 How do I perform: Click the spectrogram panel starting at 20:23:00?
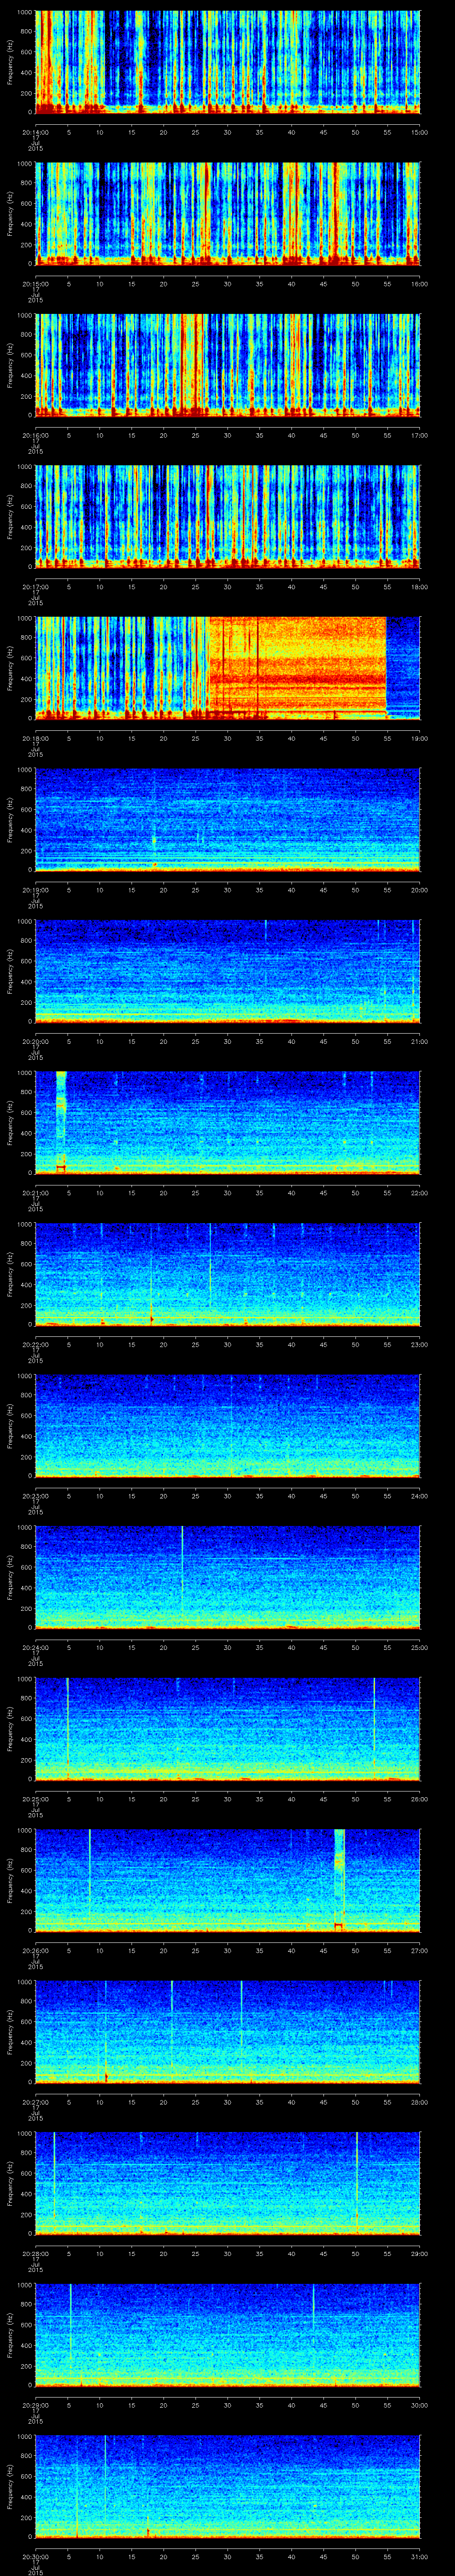pos(228,1426)
